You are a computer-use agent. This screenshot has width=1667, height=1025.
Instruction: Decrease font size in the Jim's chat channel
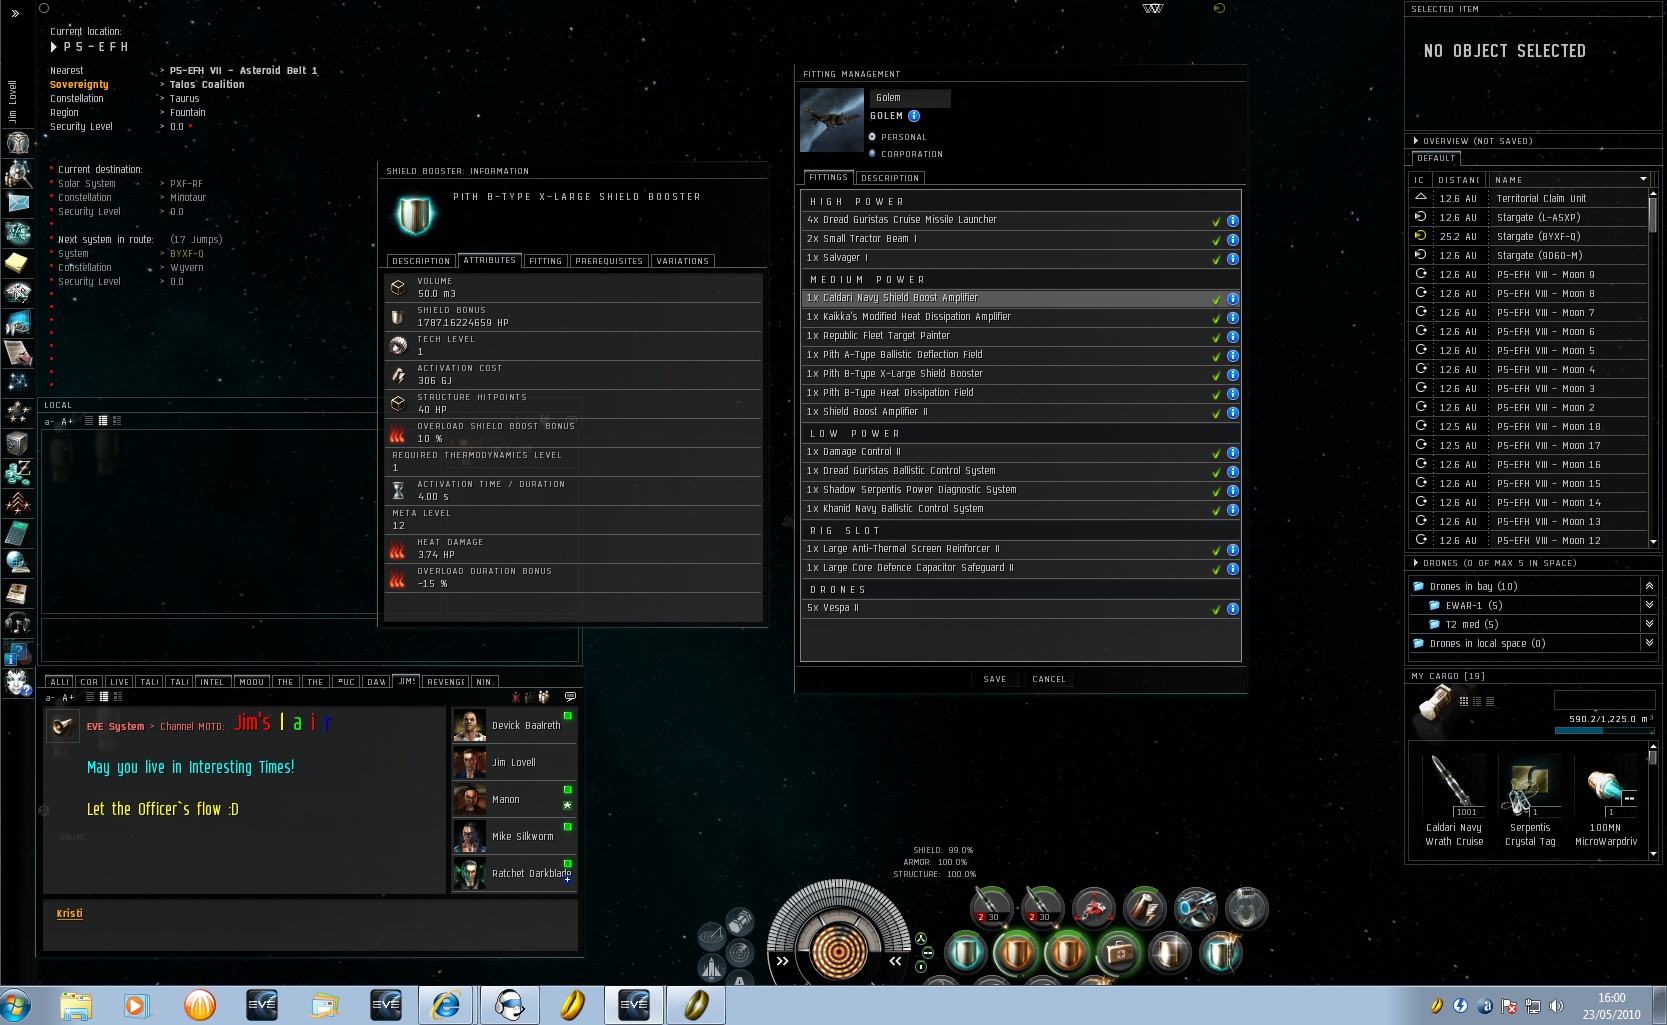[x=49, y=697]
